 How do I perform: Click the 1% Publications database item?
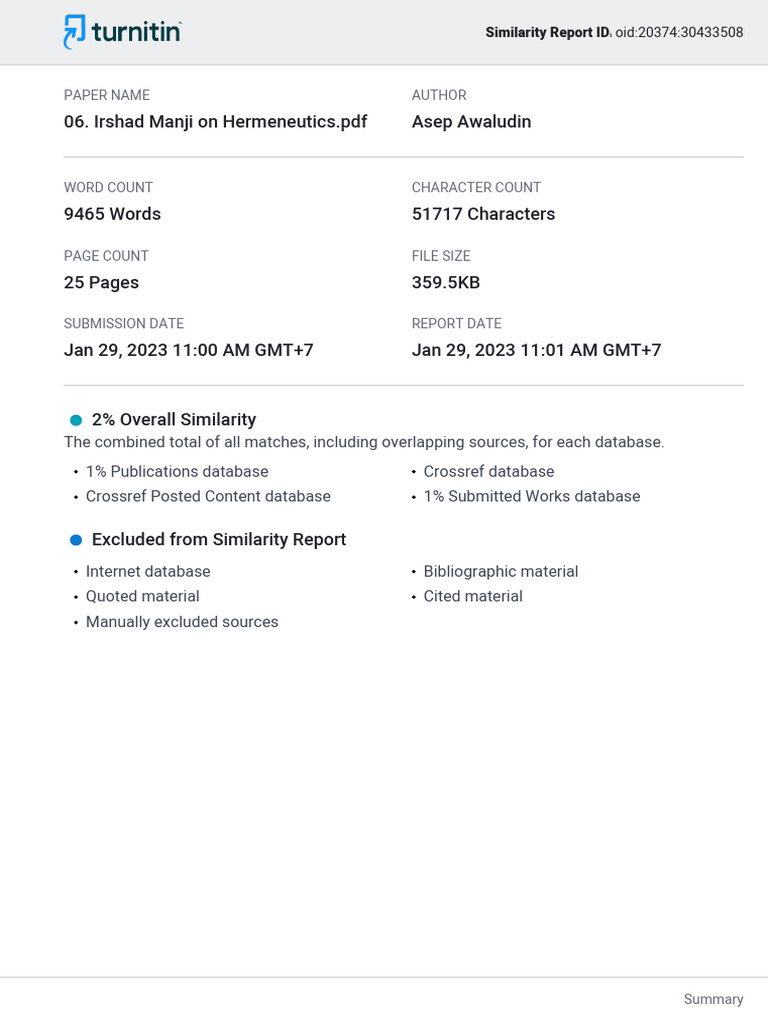coord(177,472)
